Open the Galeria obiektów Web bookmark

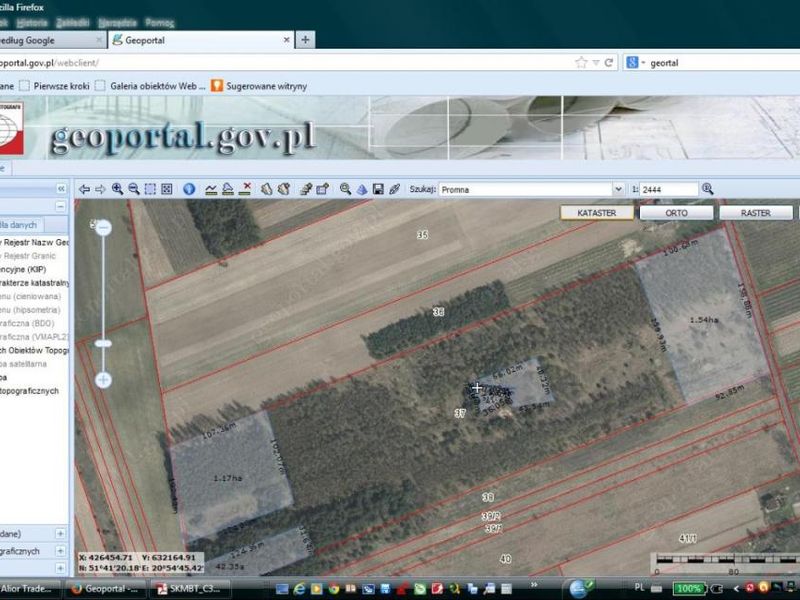tap(152, 86)
